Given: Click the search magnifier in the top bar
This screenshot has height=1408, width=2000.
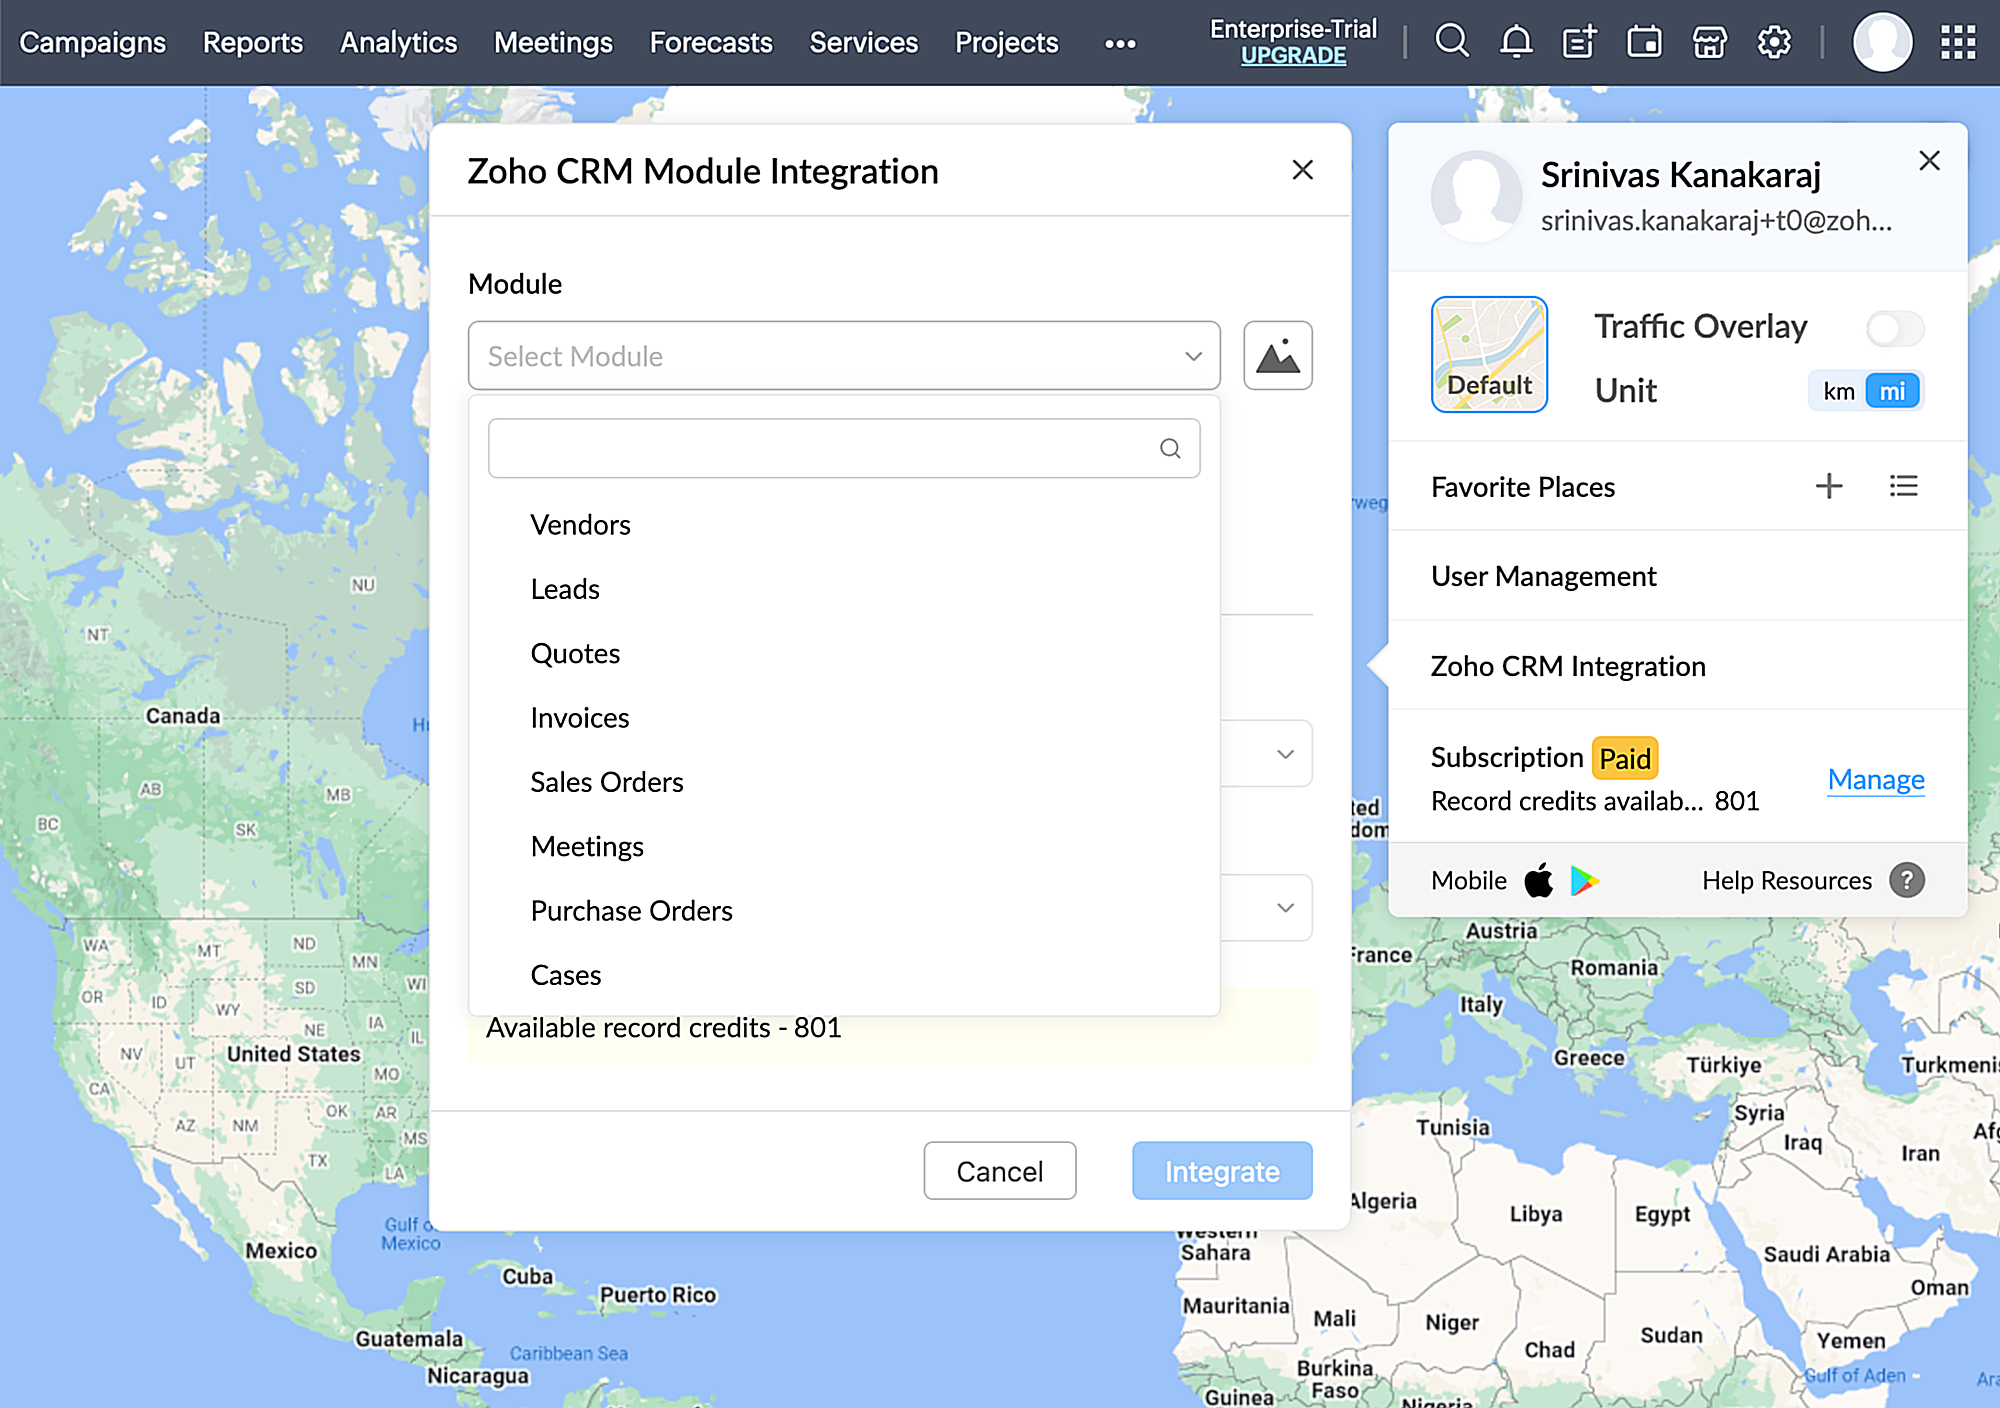Looking at the screenshot, I should tap(1451, 42).
